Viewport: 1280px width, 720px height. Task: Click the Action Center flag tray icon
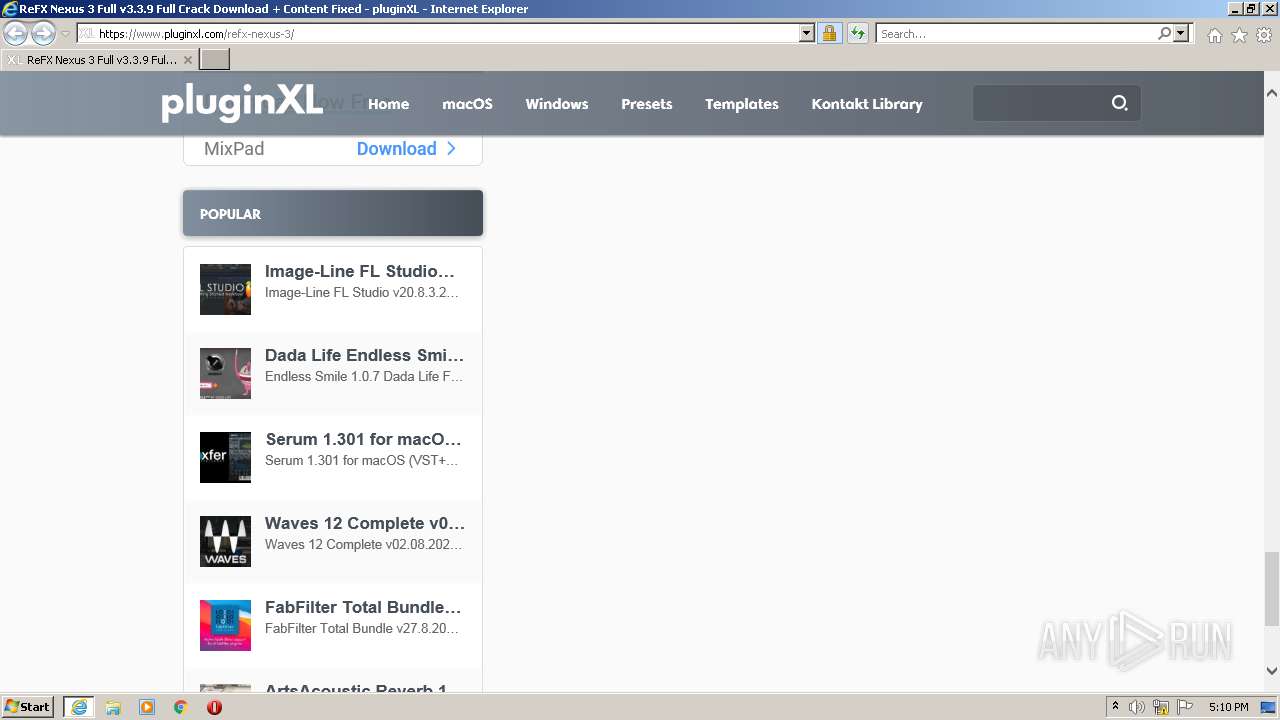(1185, 707)
